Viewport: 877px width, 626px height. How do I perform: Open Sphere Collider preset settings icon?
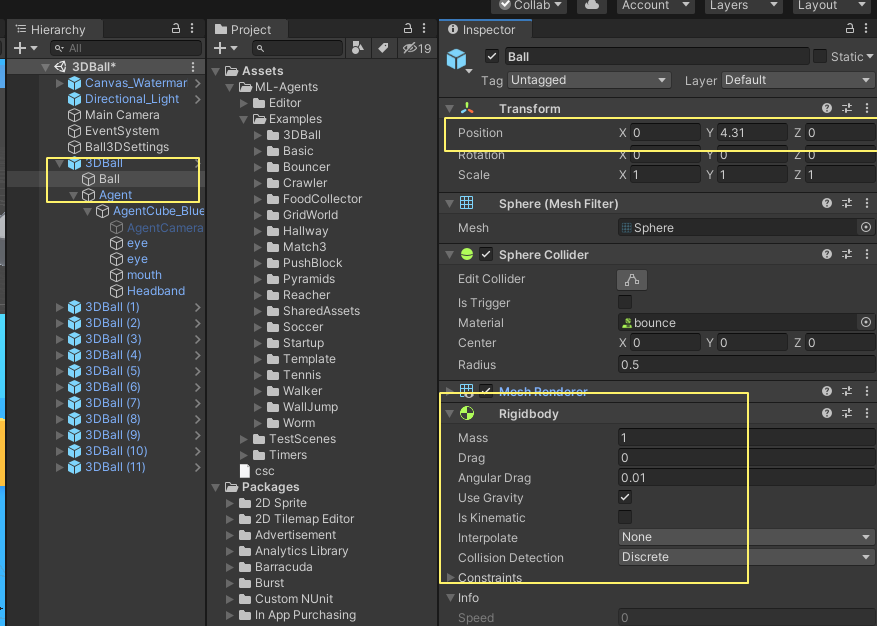847,254
